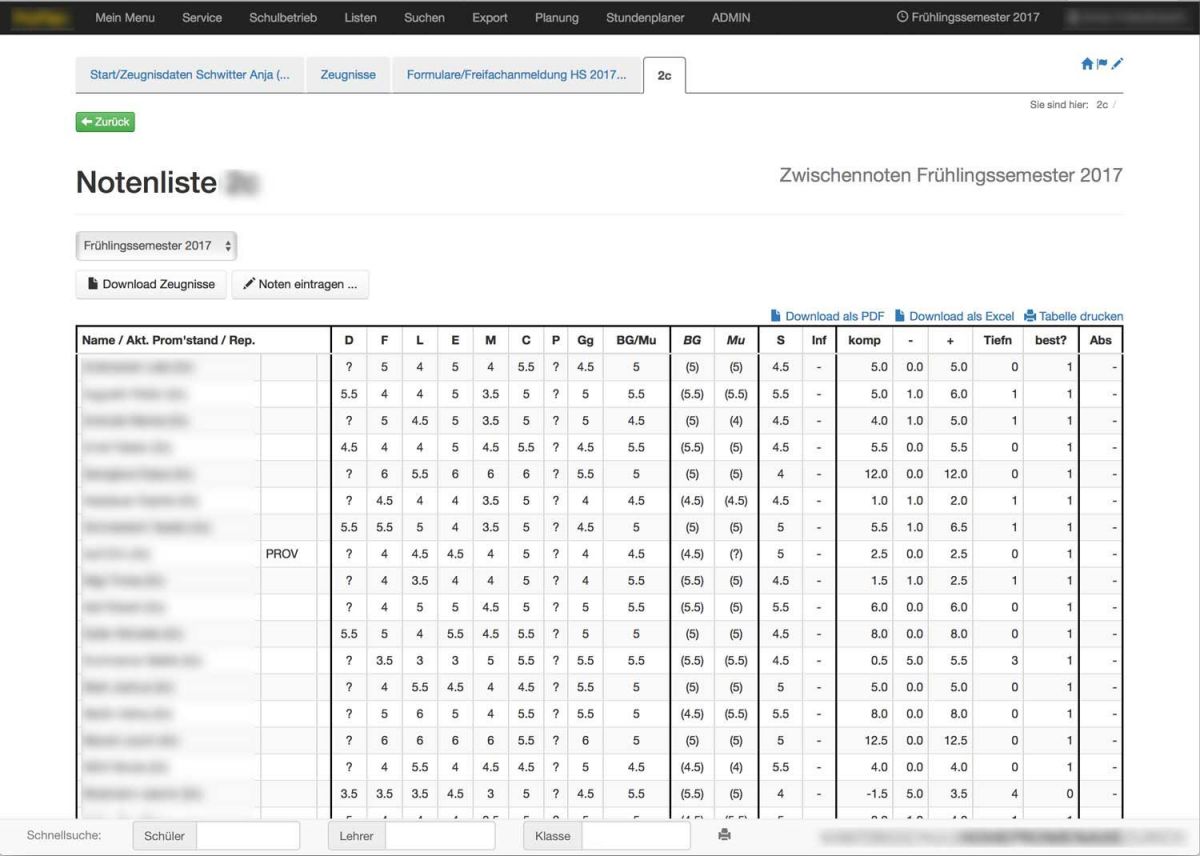Click the Download Zeugnisse button
This screenshot has width=1200, height=856.
coord(151,284)
